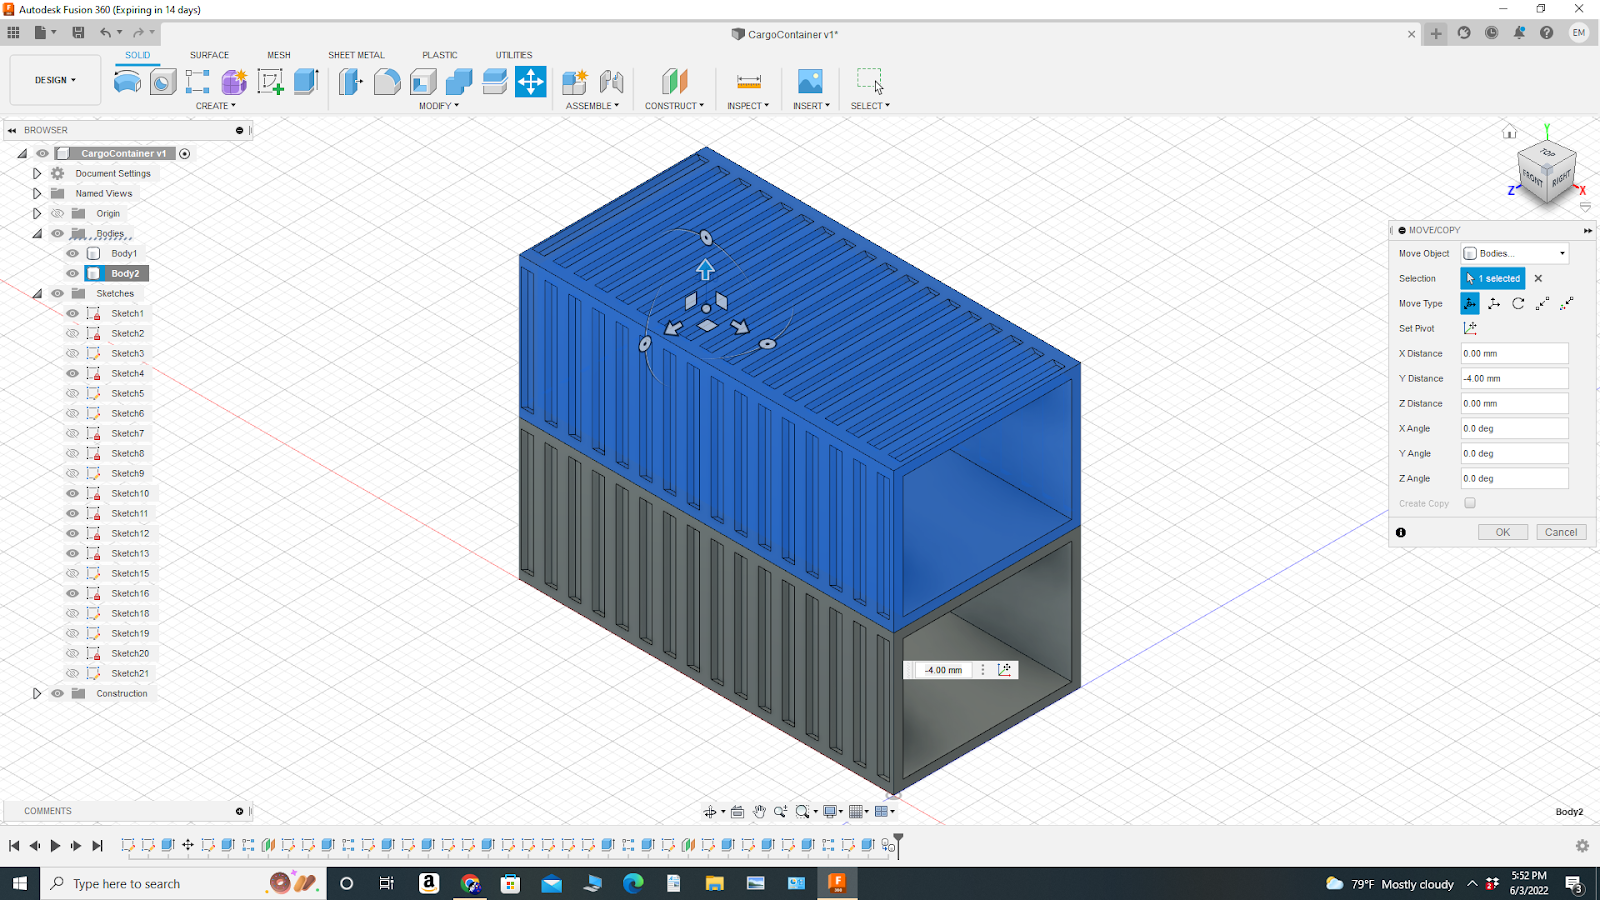
Task: Choose the Press Pull tool
Action: (351, 82)
